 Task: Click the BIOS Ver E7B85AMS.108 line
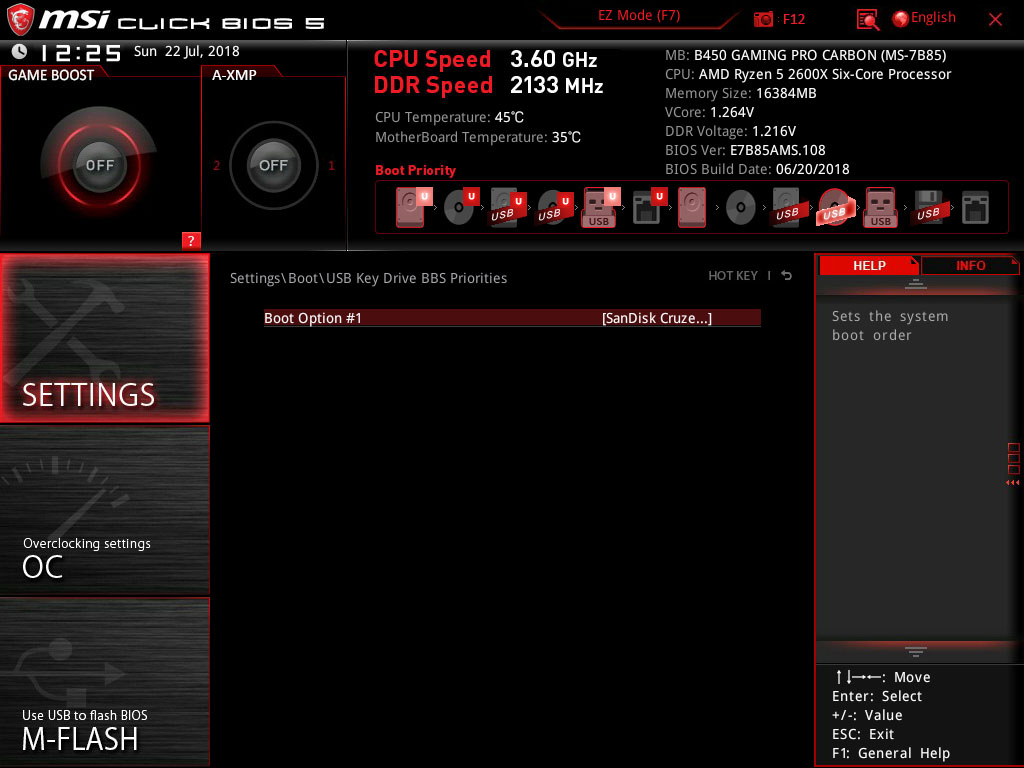(x=745, y=150)
